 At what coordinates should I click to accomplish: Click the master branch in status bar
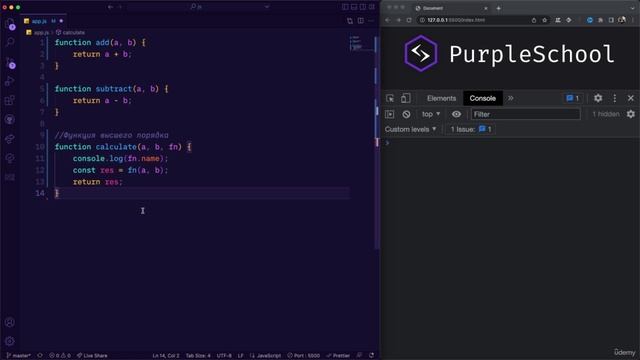pyautogui.click(x=19, y=356)
